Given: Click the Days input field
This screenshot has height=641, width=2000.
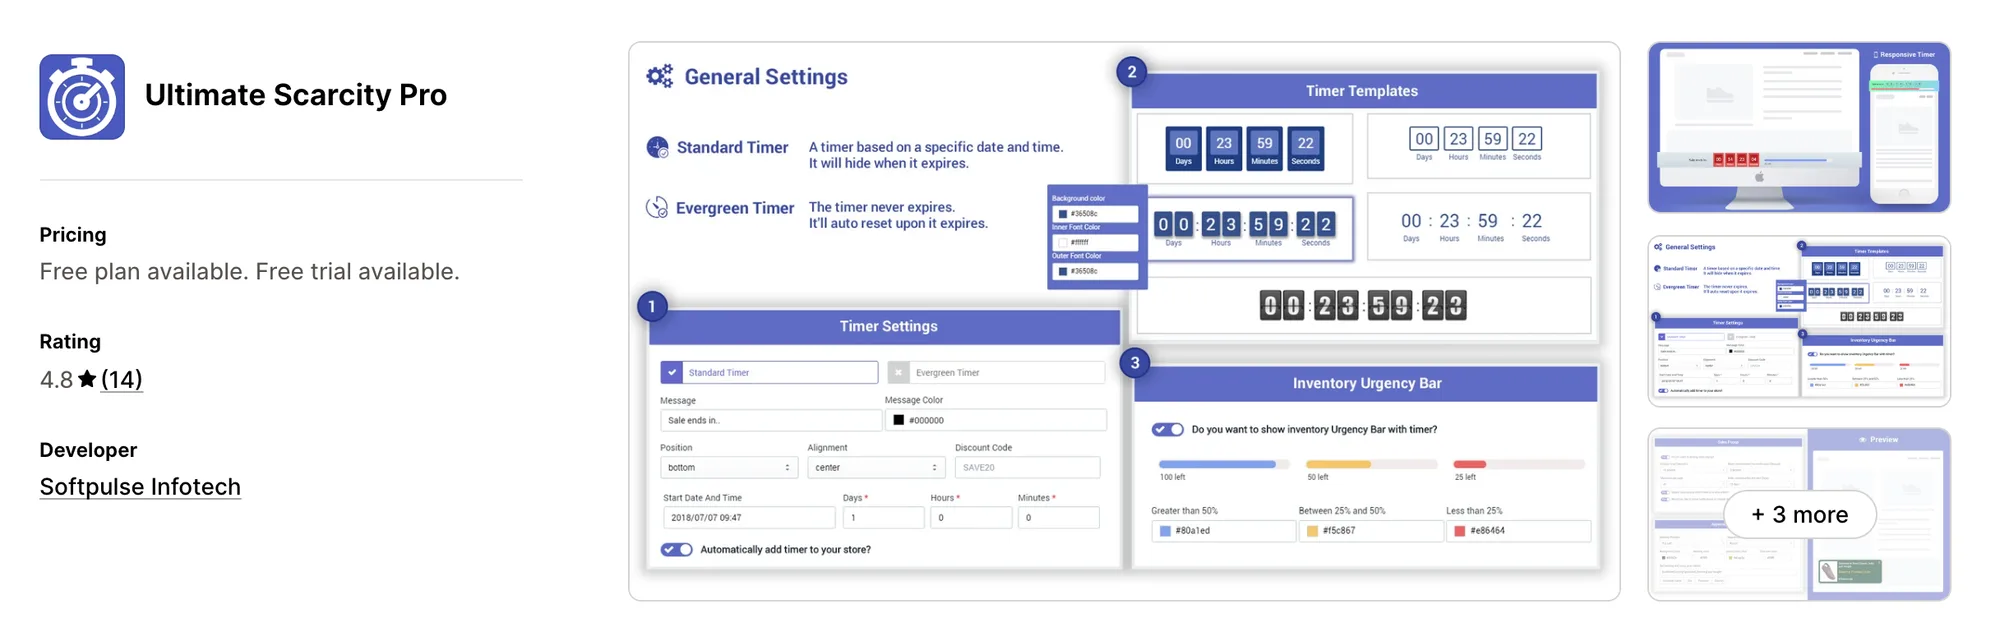Looking at the screenshot, I should pos(883,517).
